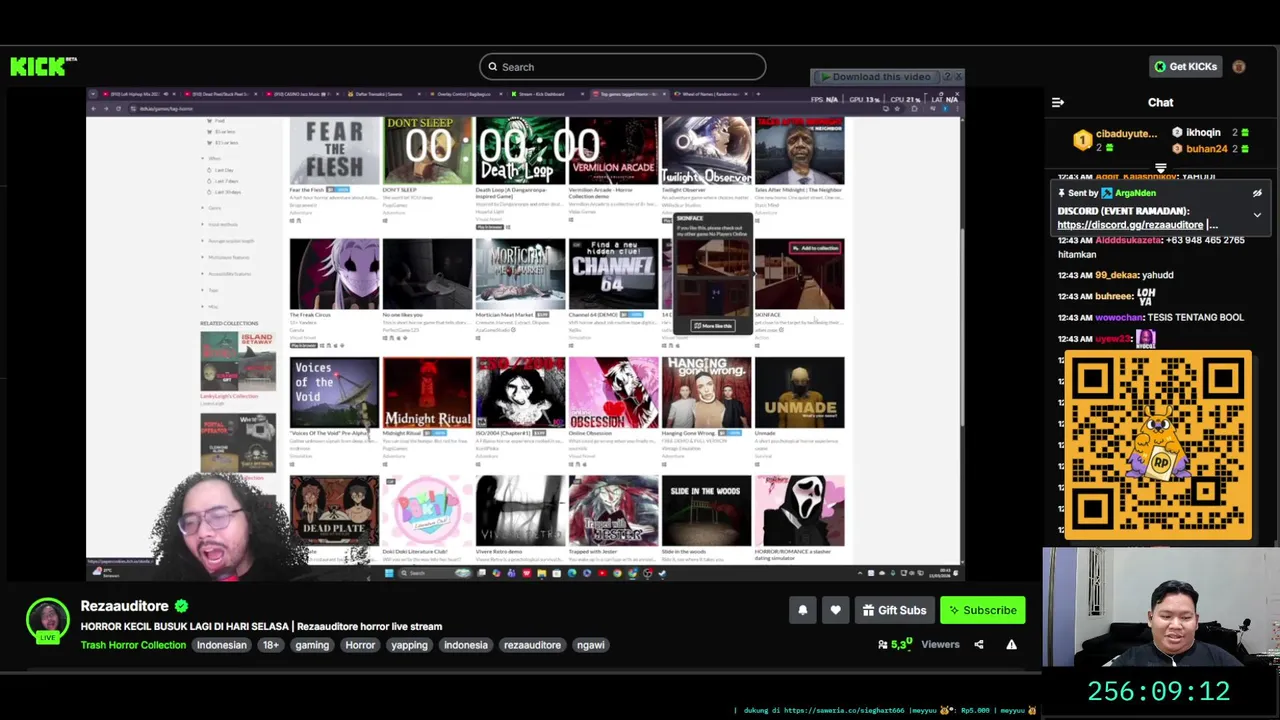
Task: Collapse the chat panel icon
Action: pyautogui.click(x=1058, y=102)
